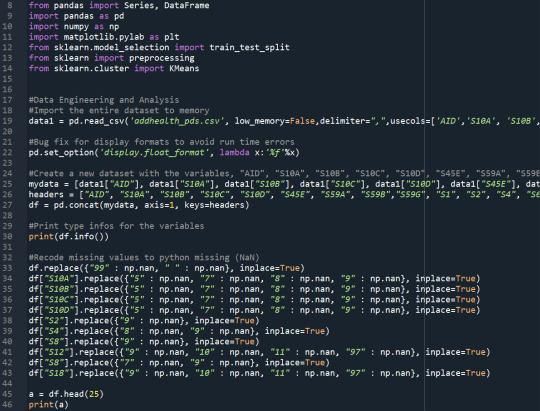Click 'df["S2"]' on line 38
540x411 pixels.
point(49,320)
